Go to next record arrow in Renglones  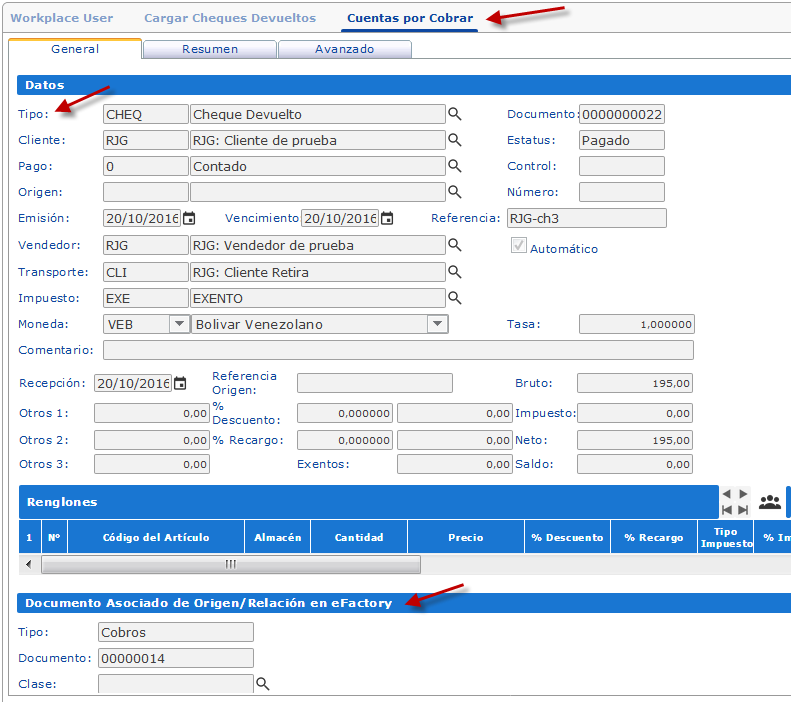pos(743,494)
